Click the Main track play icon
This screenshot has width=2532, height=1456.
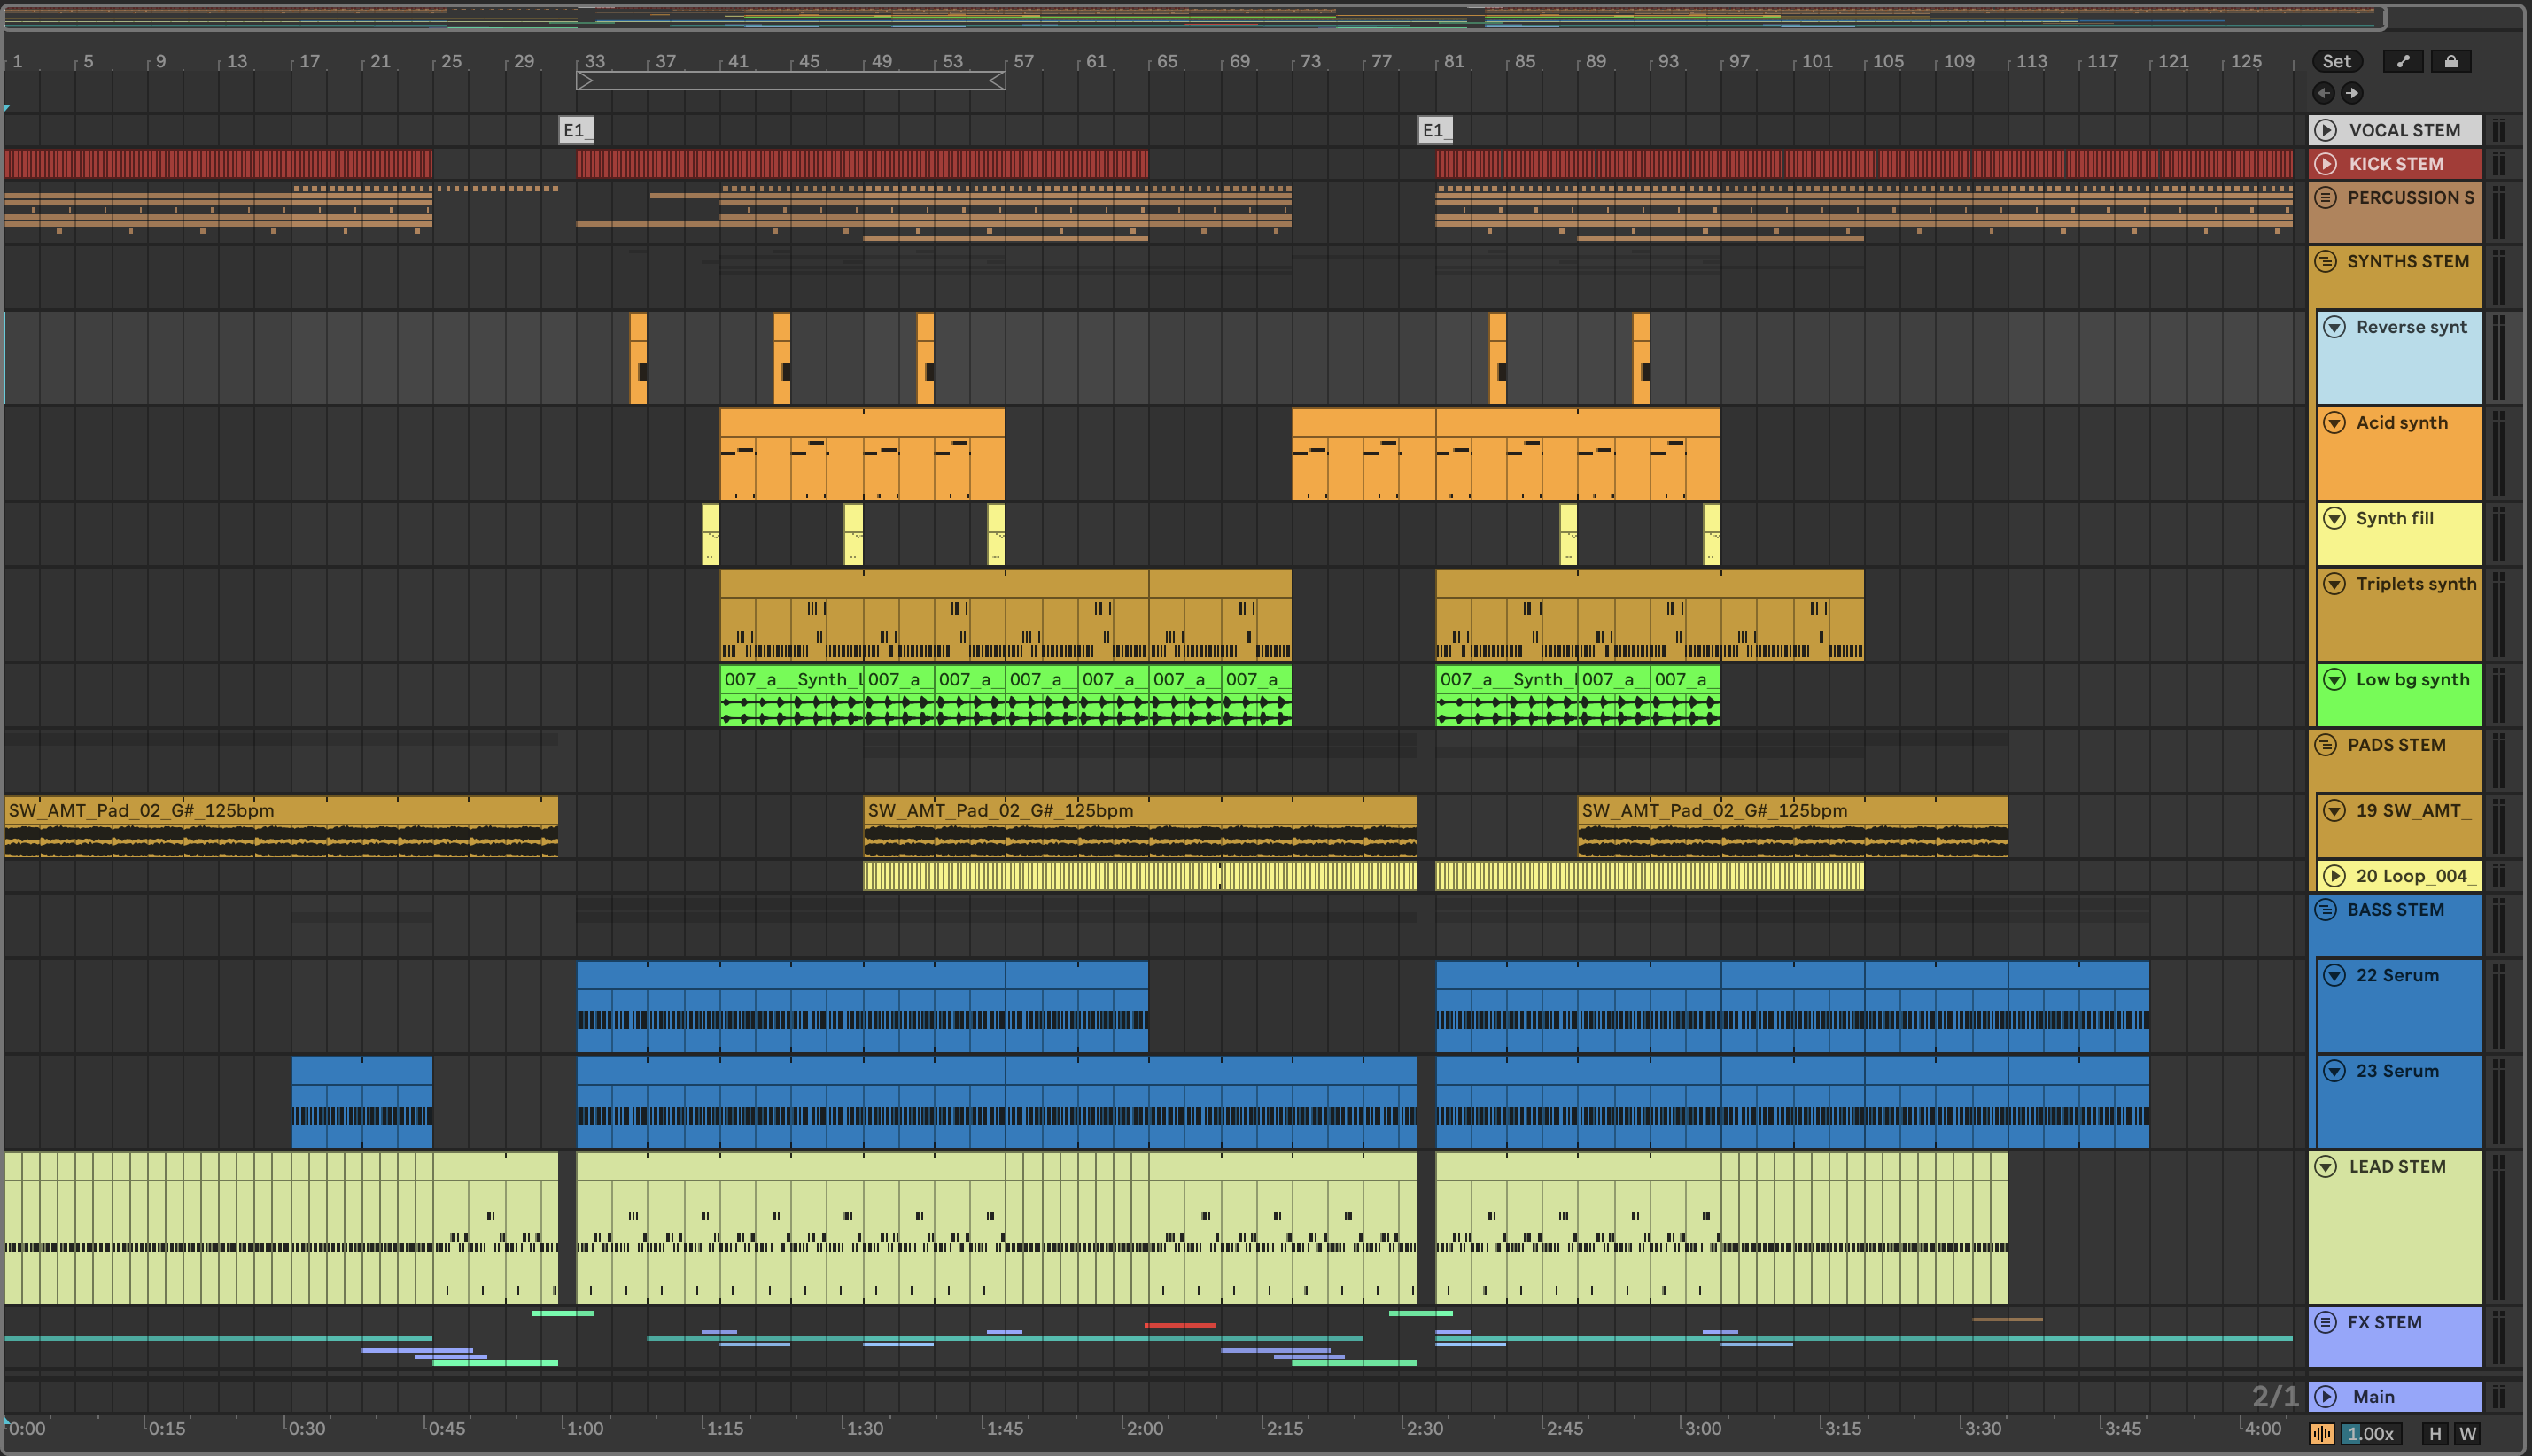2326,1396
